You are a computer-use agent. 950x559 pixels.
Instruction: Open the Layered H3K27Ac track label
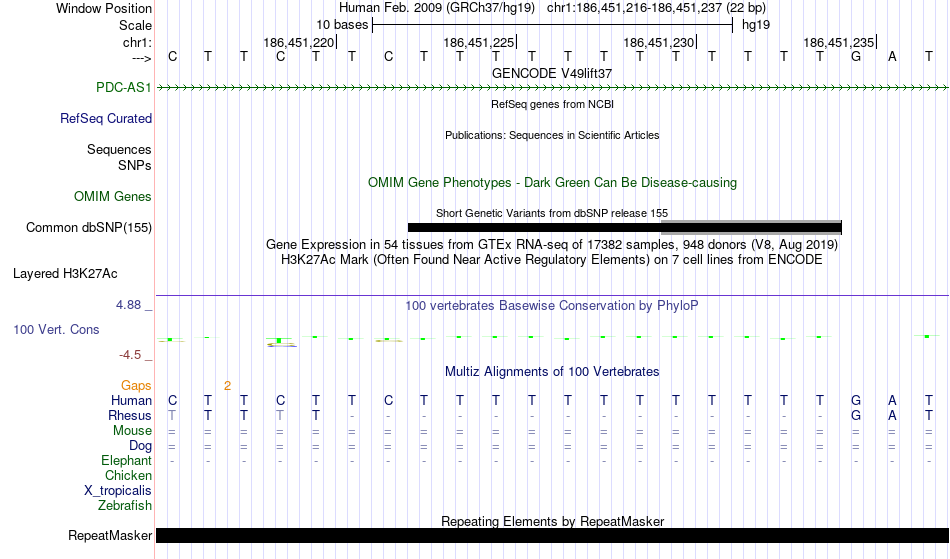65,274
